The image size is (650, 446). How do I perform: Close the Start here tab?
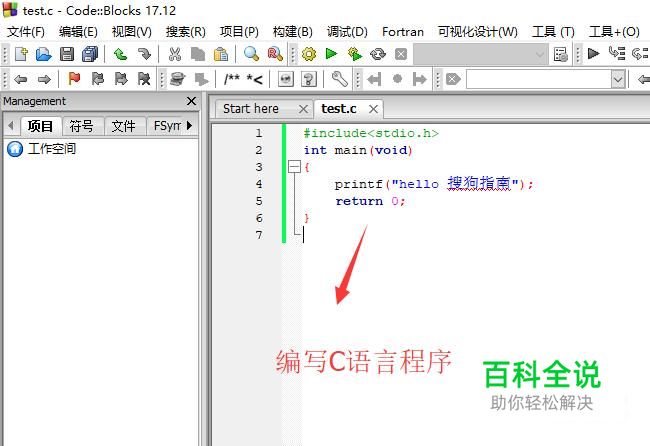click(x=303, y=109)
